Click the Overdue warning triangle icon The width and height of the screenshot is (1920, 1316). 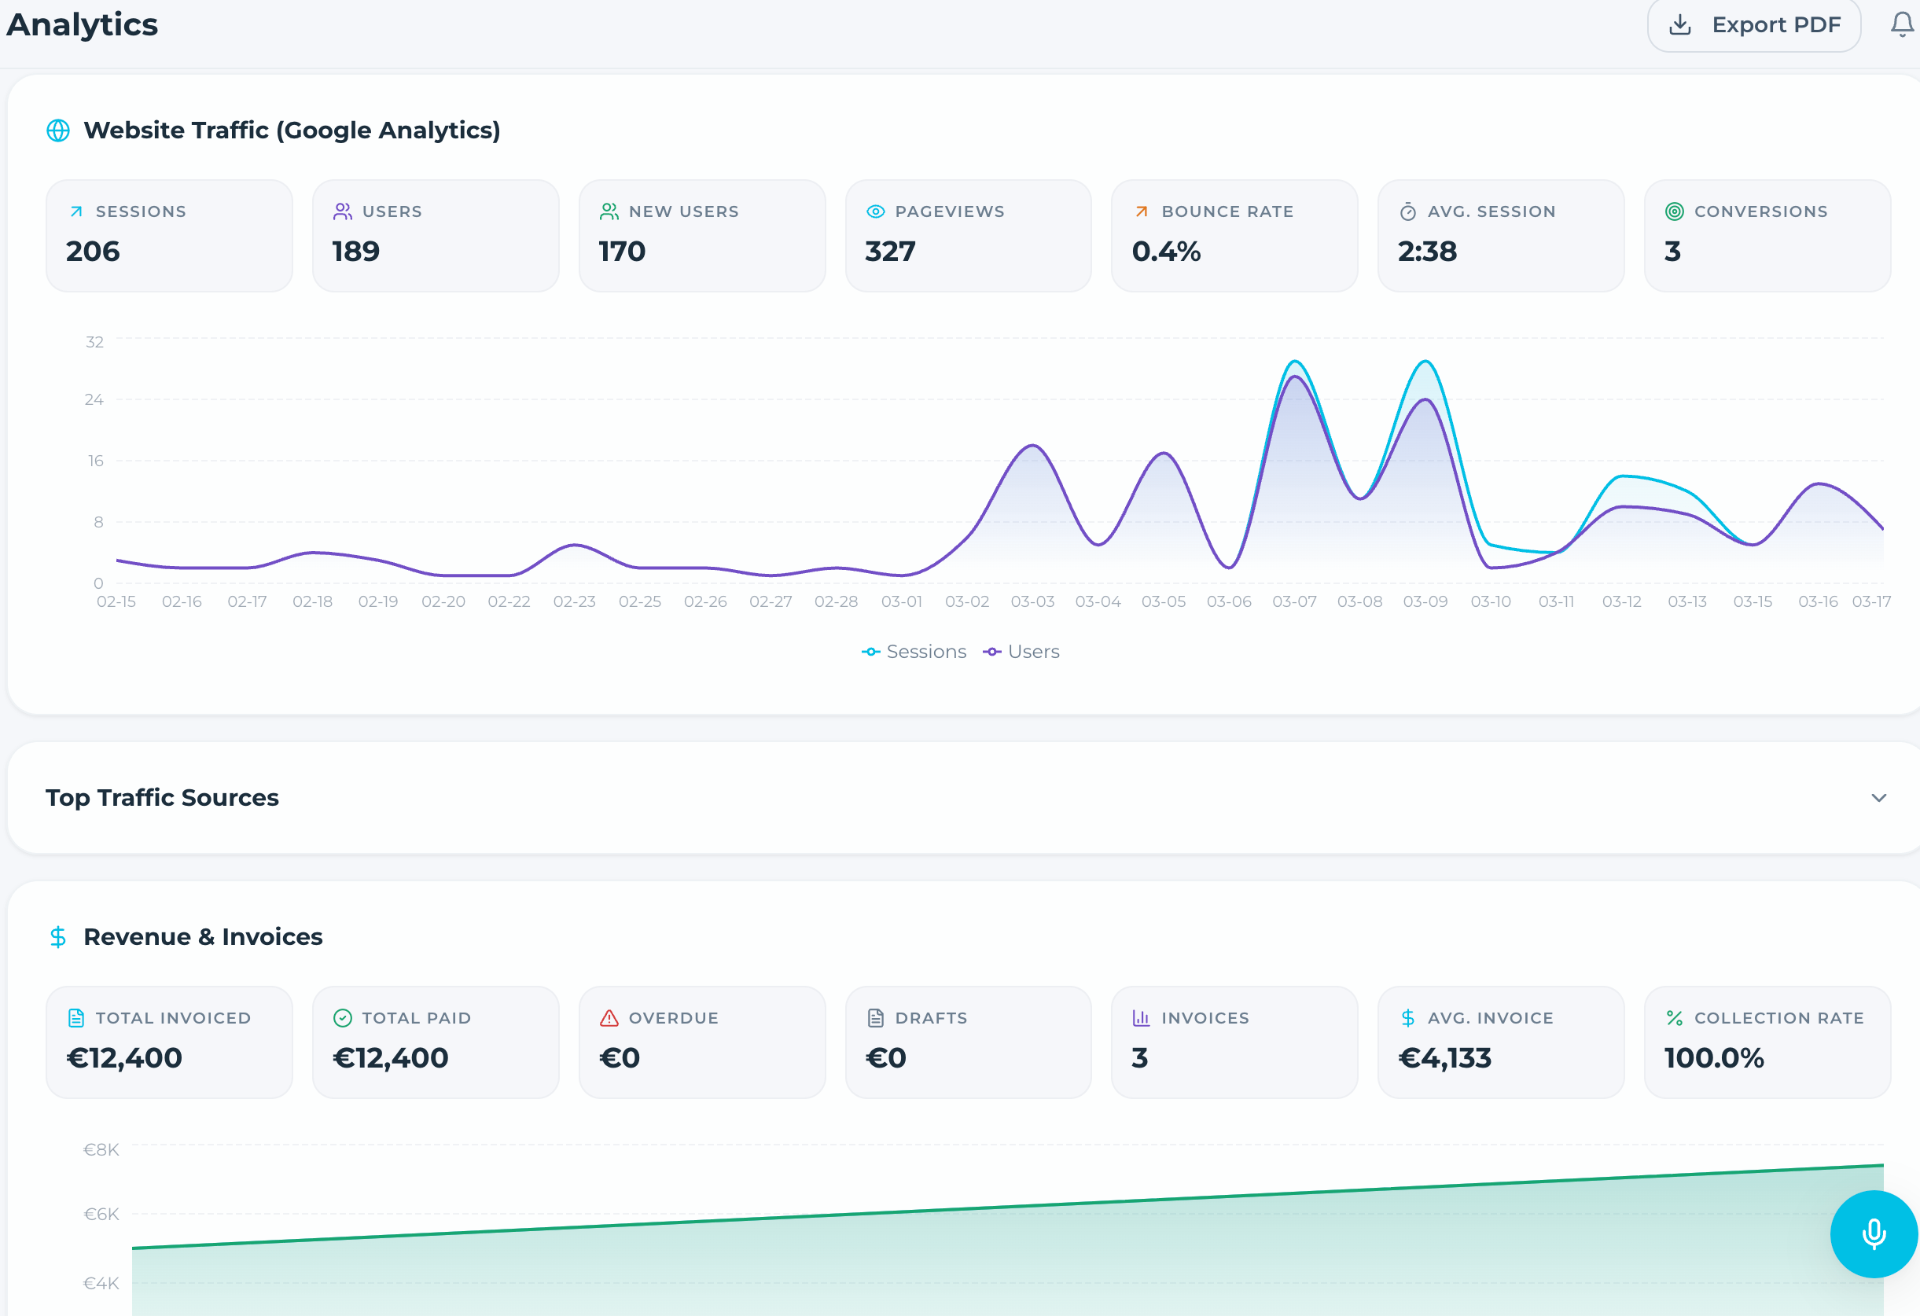coord(609,1018)
